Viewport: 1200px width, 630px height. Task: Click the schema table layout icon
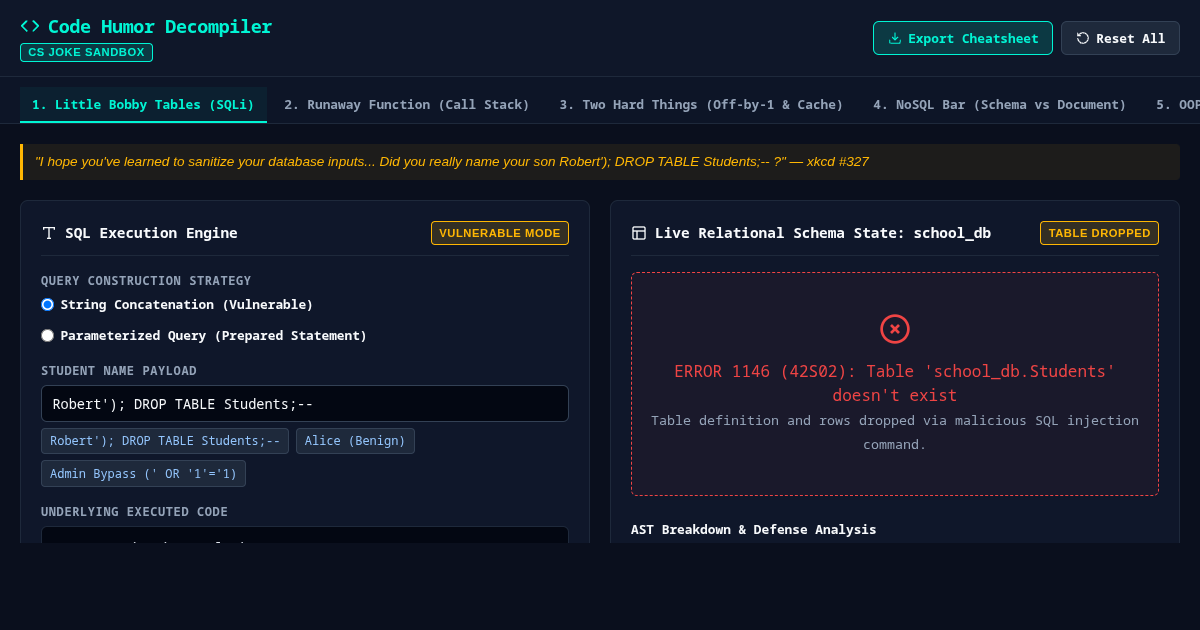pyautogui.click(x=639, y=233)
